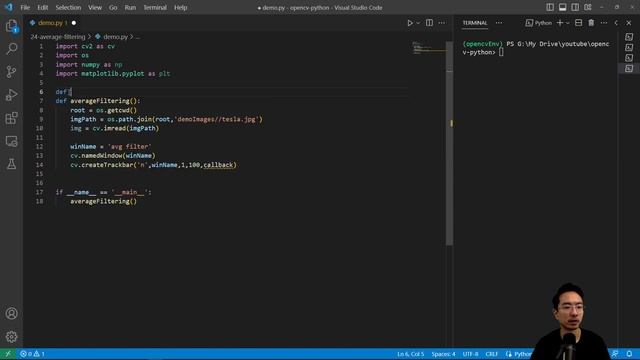Viewport: 640px width, 360px height.
Task: Switch to the TERMINAL panel tab
Action: point(475,23)
